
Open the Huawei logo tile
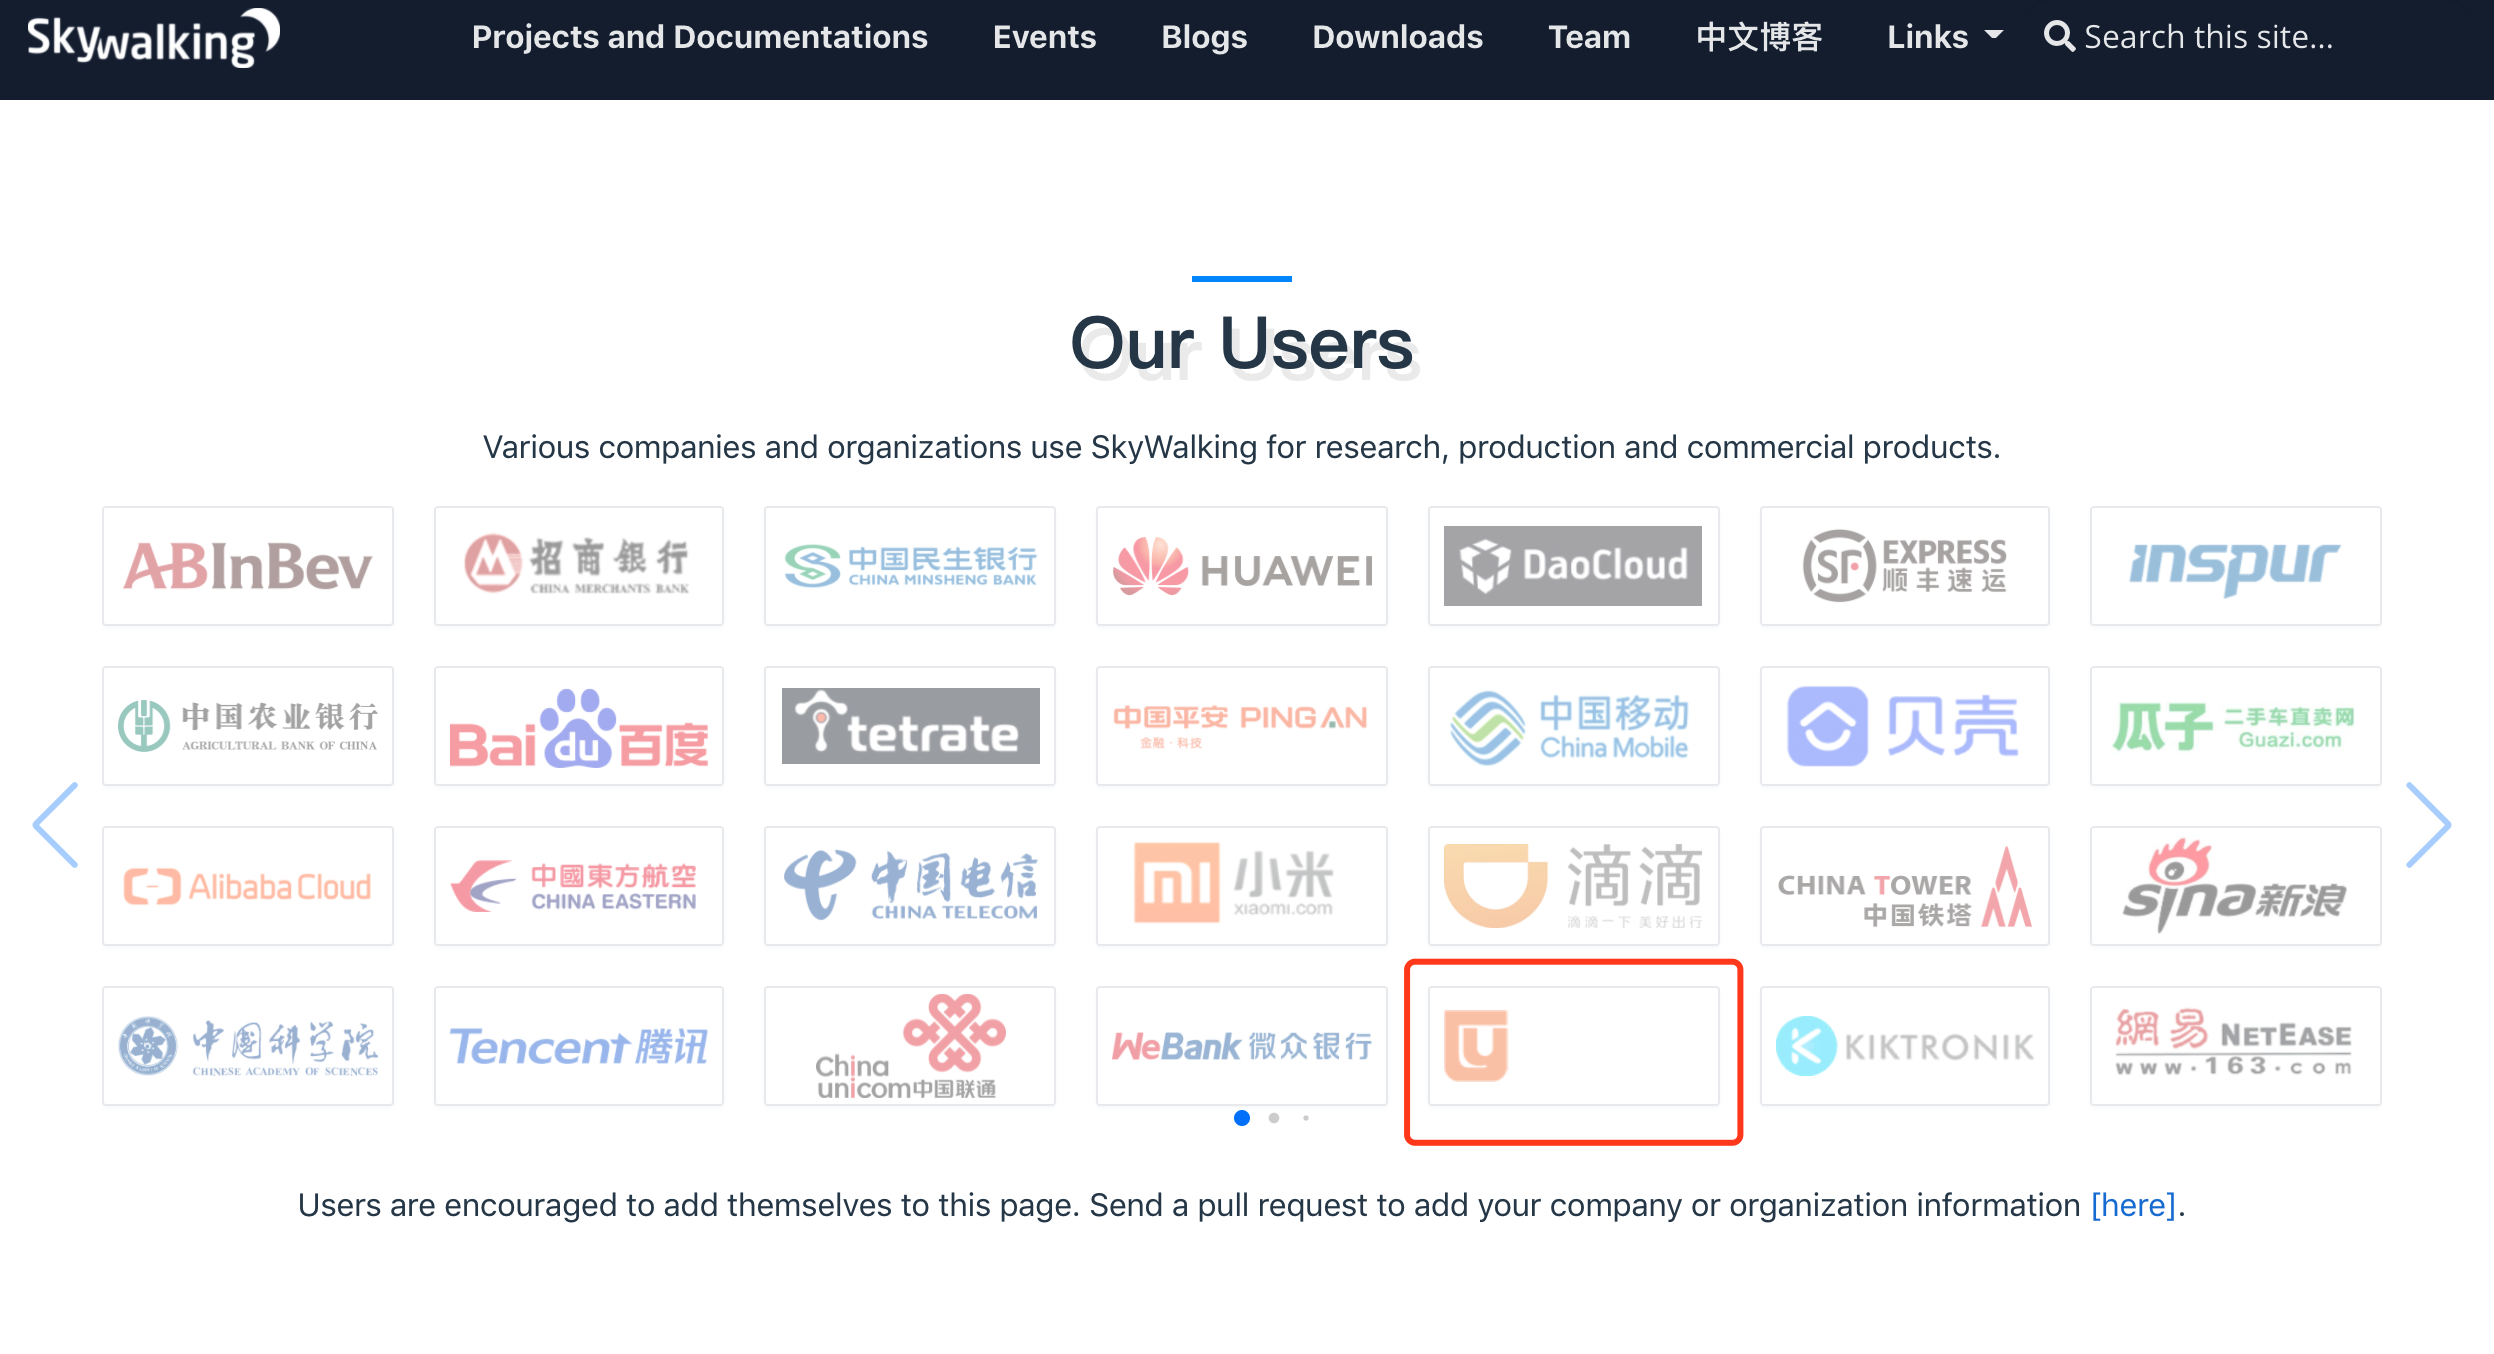pos(1241,566)
